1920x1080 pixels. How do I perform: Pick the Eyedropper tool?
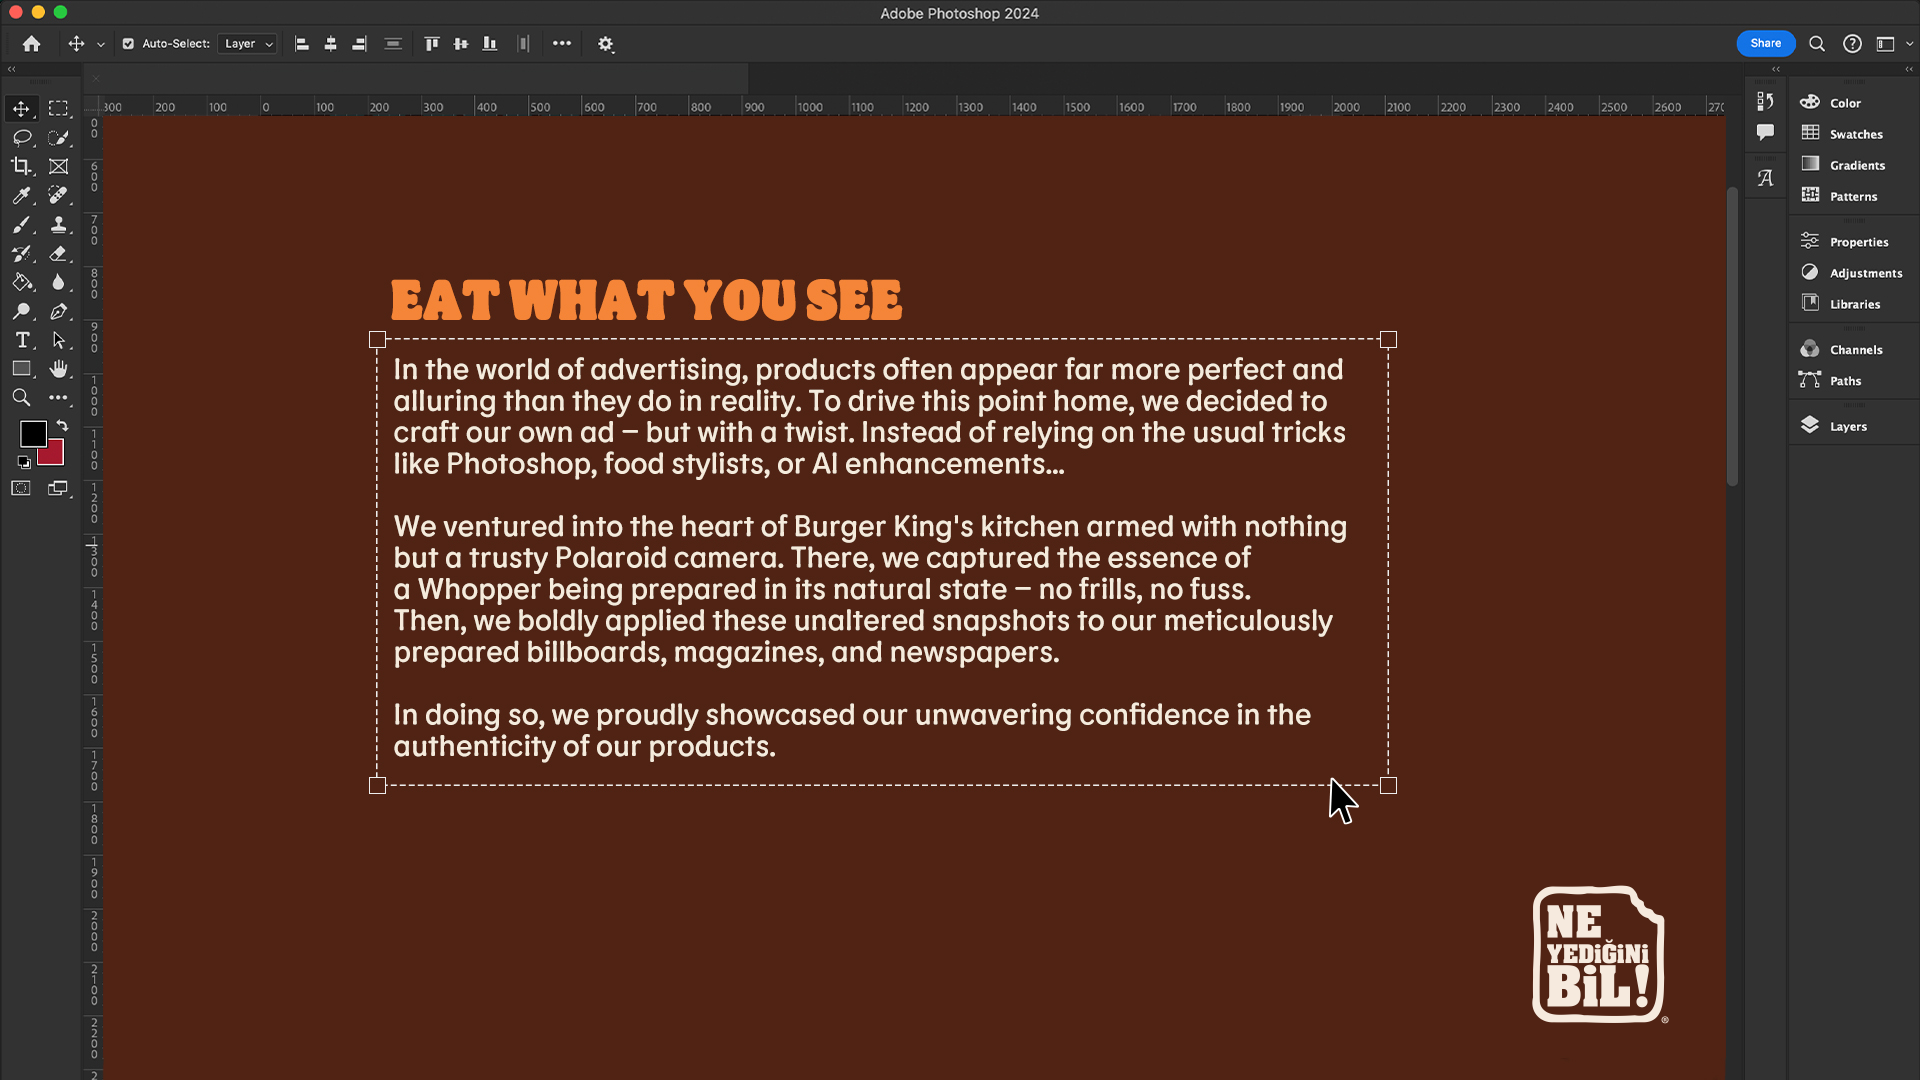[21, 195]
